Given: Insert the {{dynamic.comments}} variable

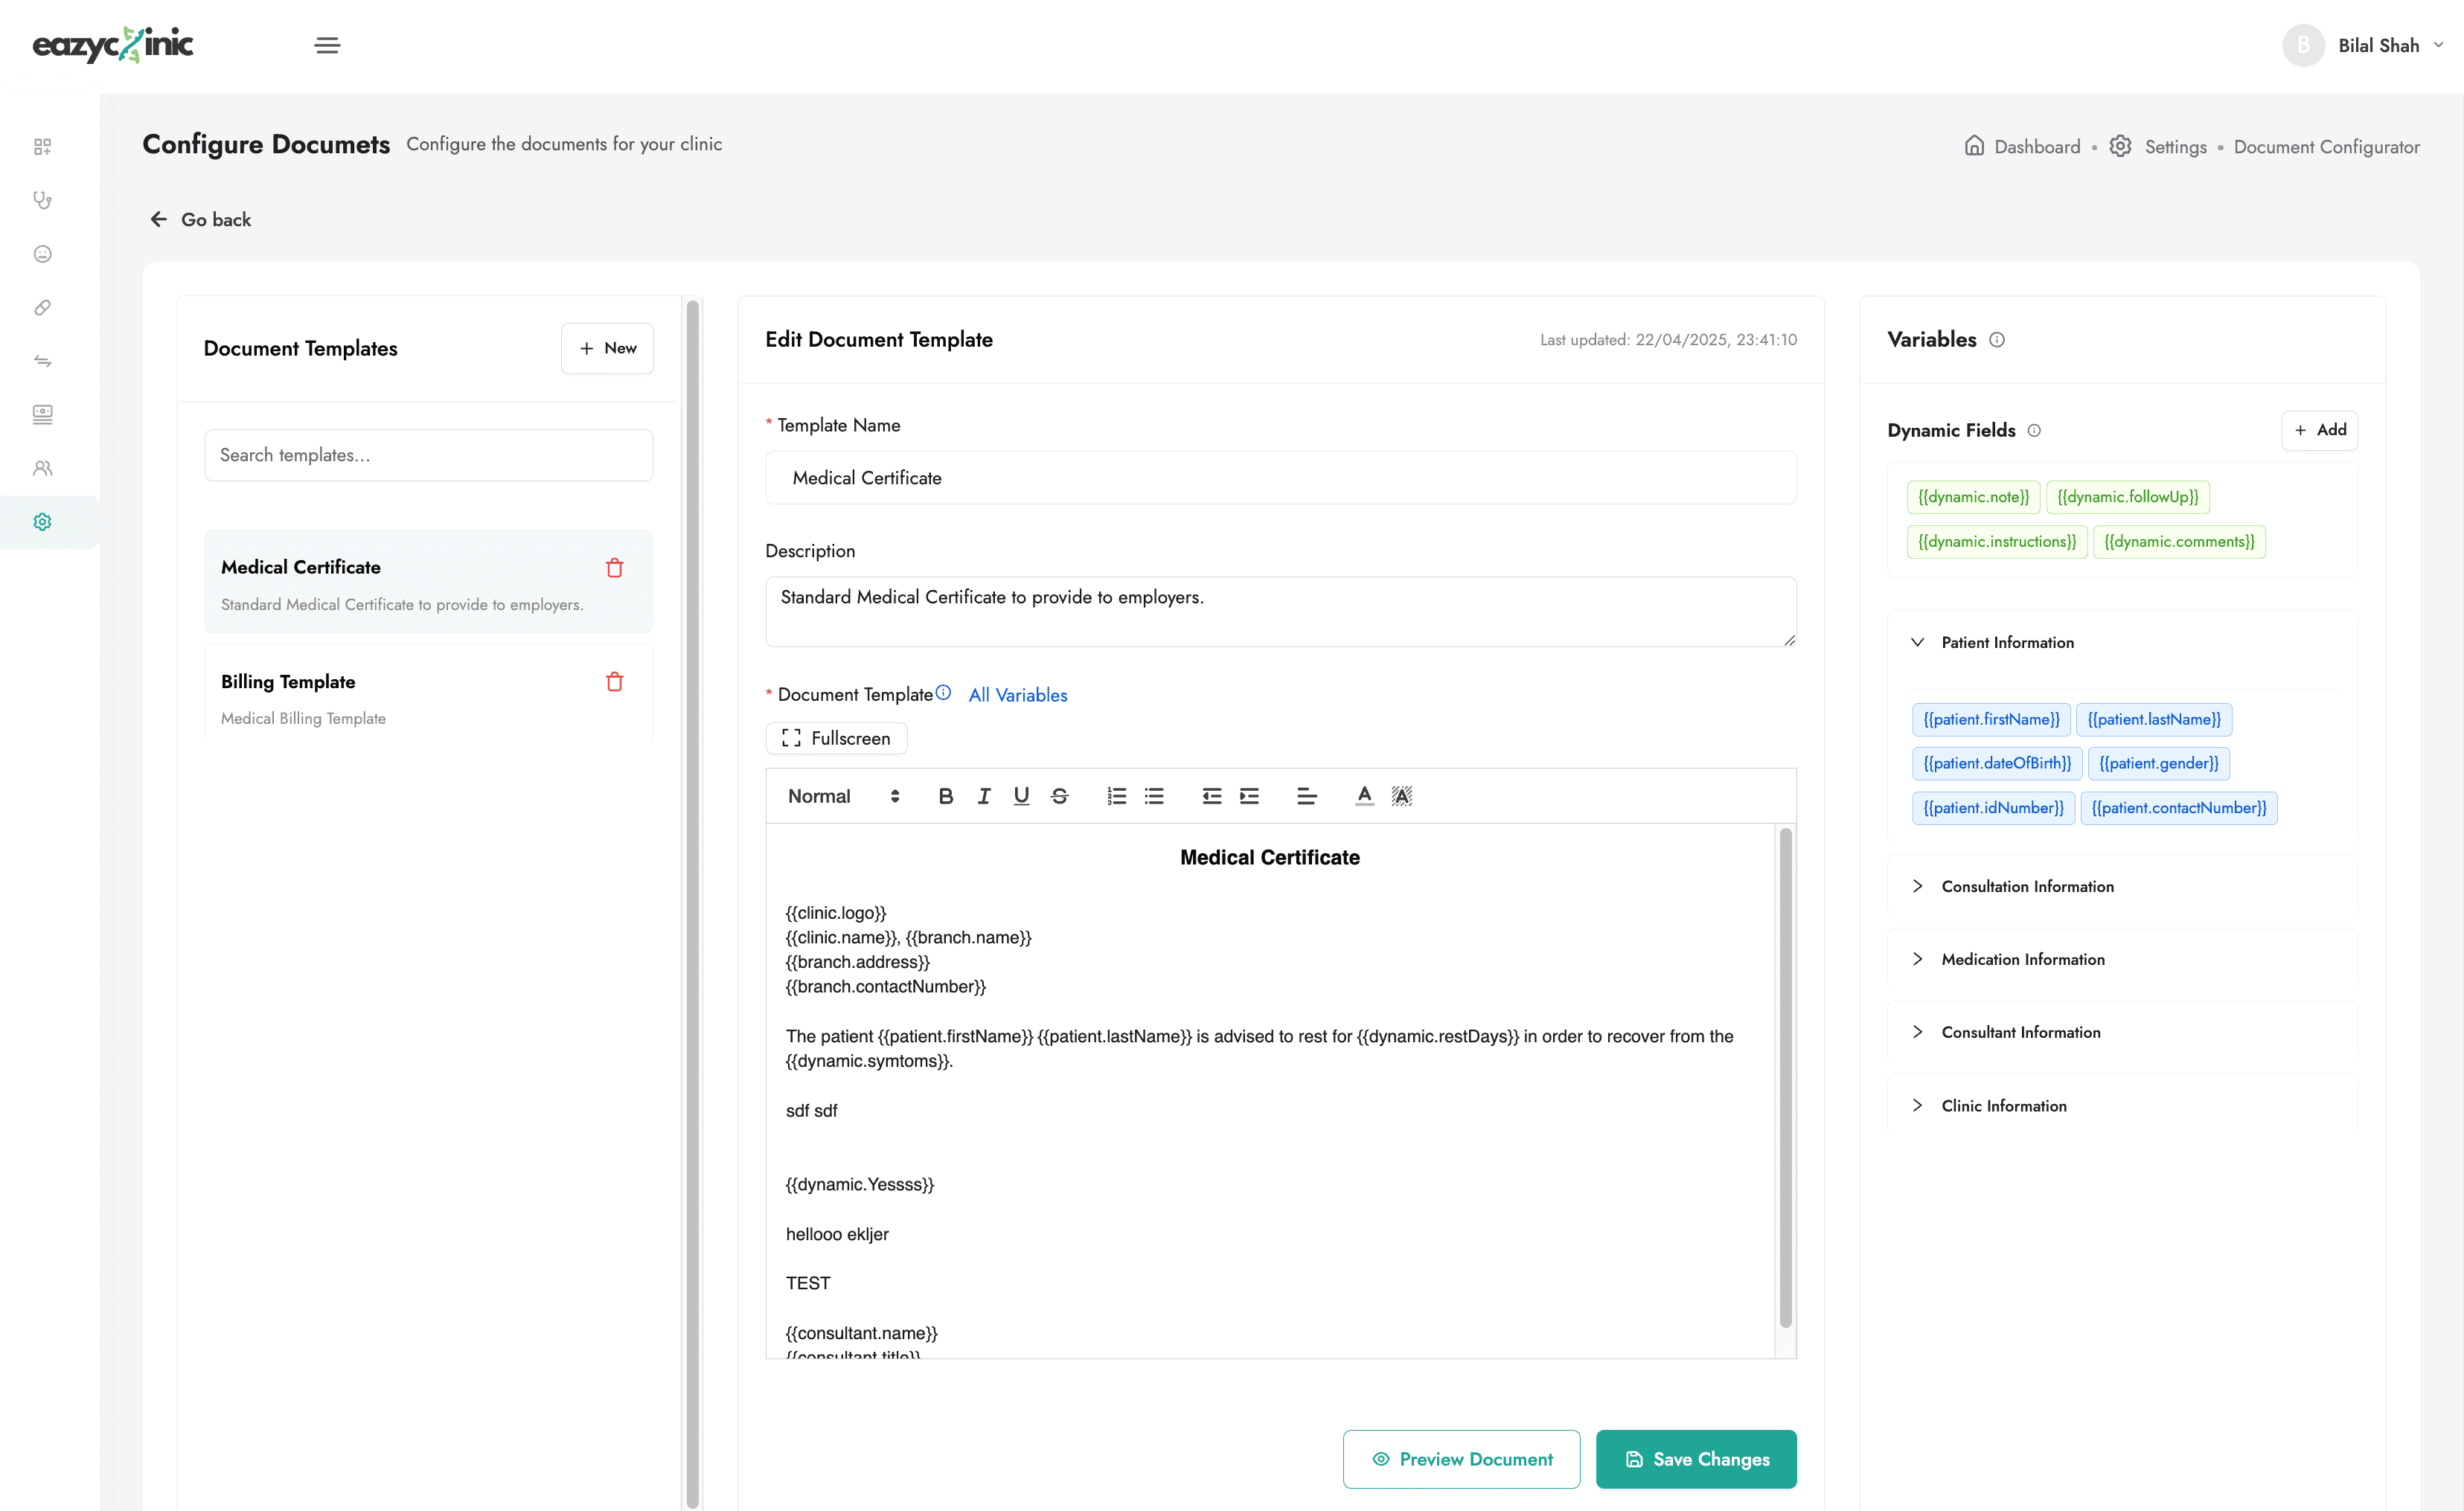Looking at the screenshot, I should tap(2179, 542).
